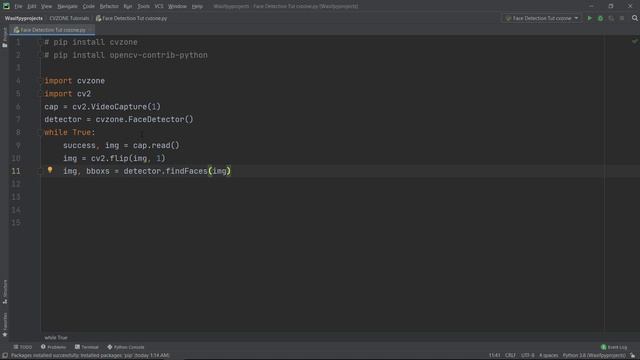Open the Favorites tool window sidebar tab
The width and height of the screenshot is (640, 360).
point(5,324)
